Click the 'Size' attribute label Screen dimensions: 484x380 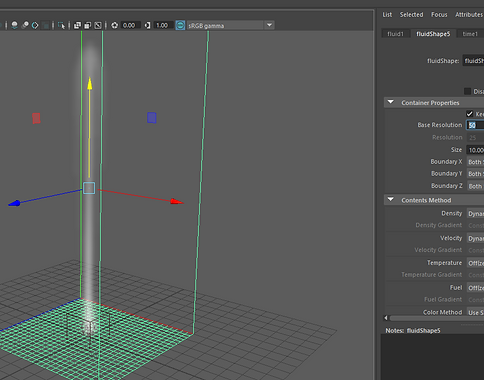456,150
